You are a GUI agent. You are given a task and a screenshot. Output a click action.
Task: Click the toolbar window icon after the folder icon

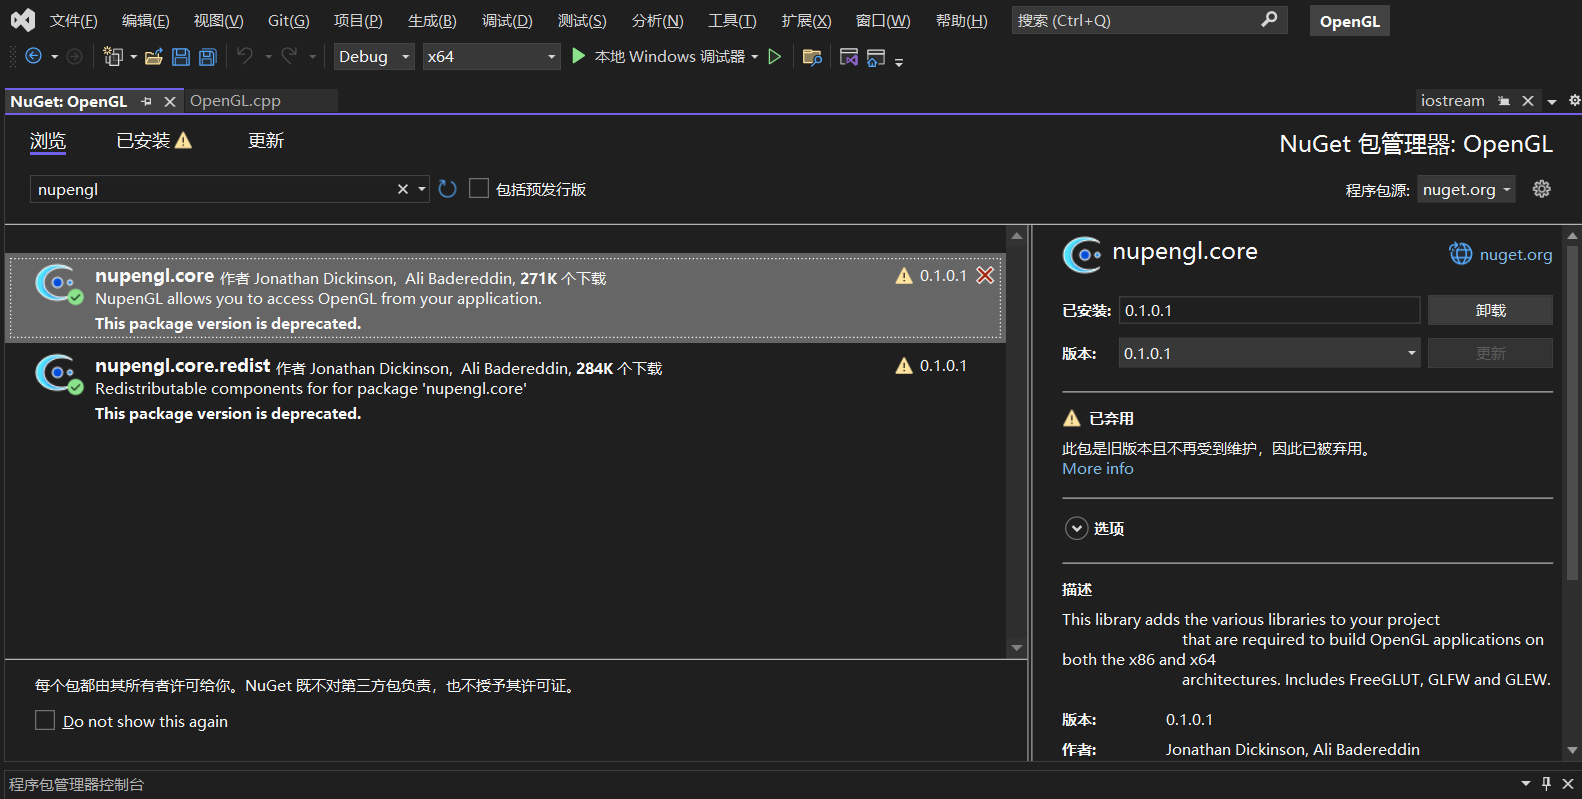point(849,57)
